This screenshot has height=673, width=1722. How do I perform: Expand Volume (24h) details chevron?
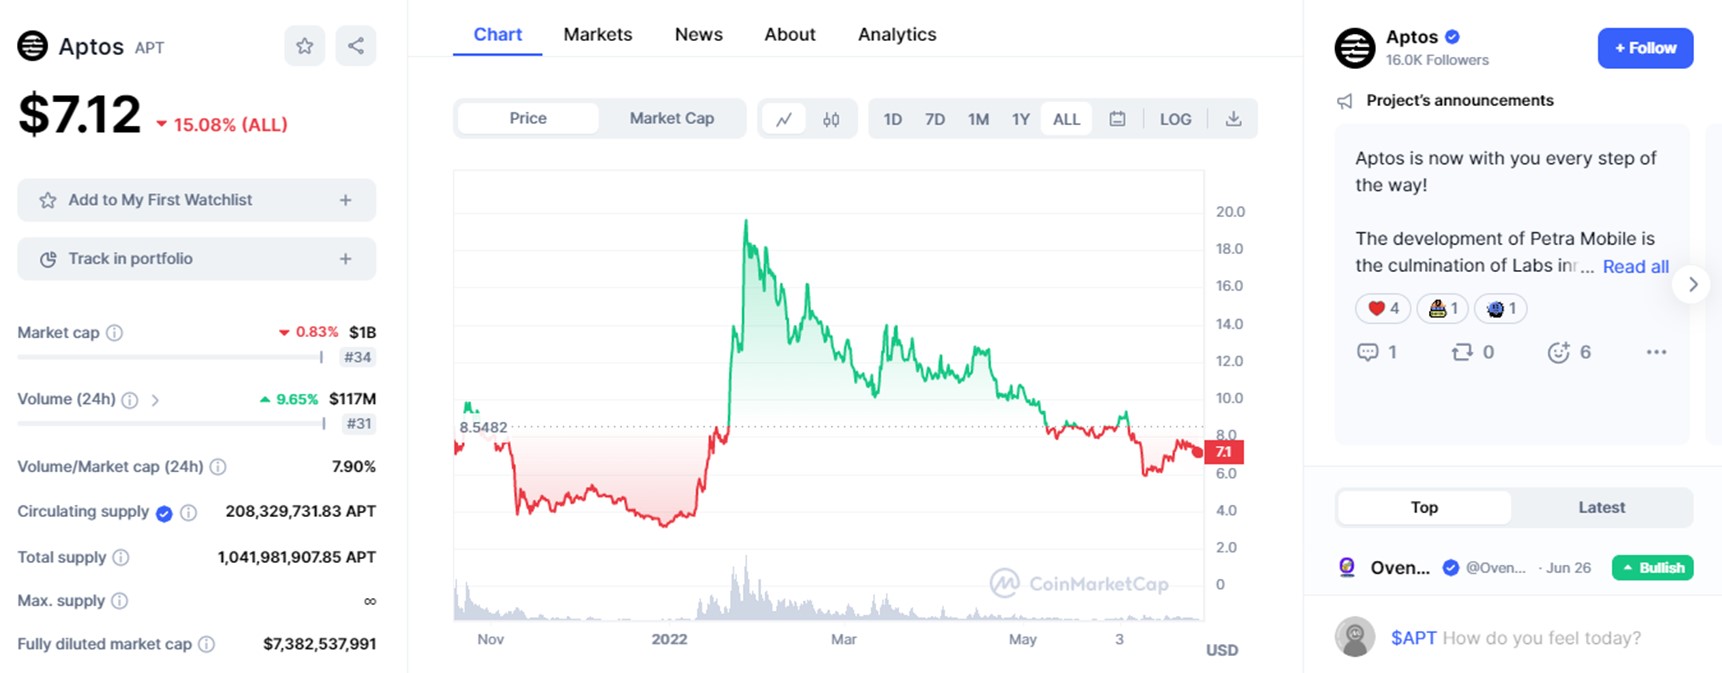[x=155, y=400]
